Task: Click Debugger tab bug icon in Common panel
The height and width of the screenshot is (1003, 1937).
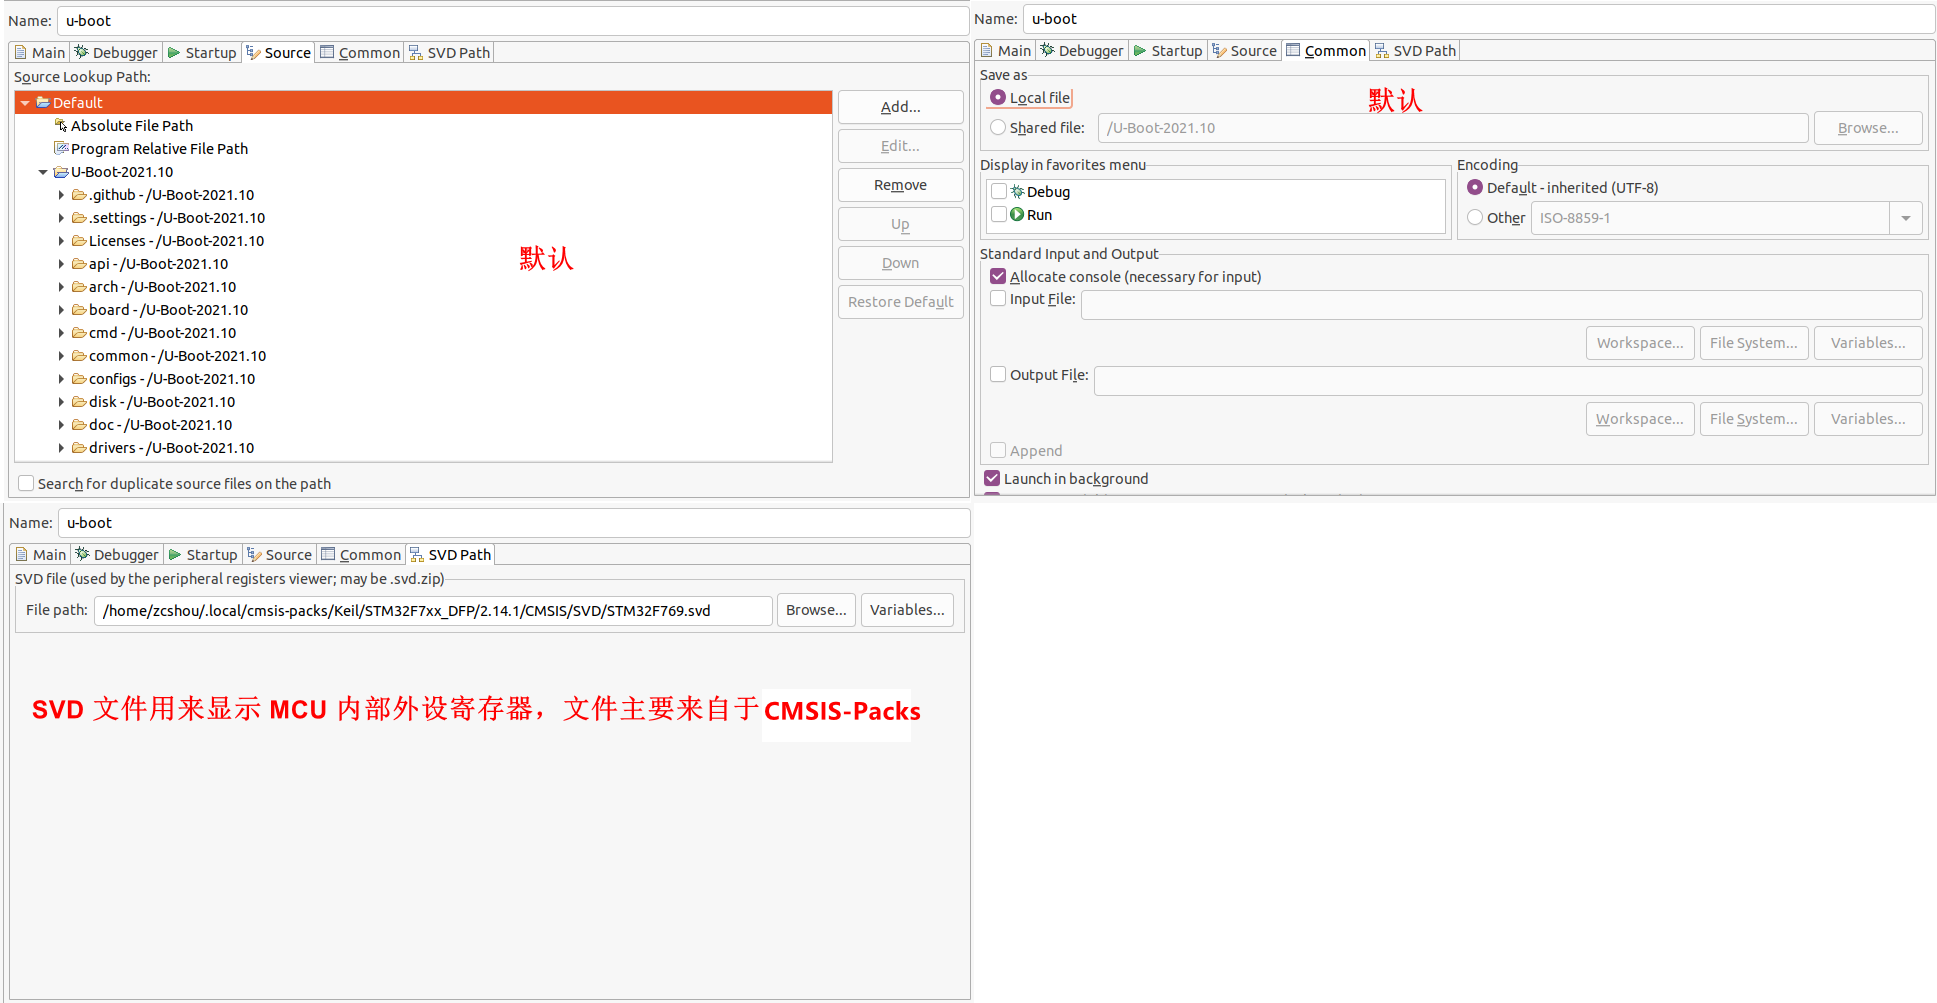Action: 1047,51
